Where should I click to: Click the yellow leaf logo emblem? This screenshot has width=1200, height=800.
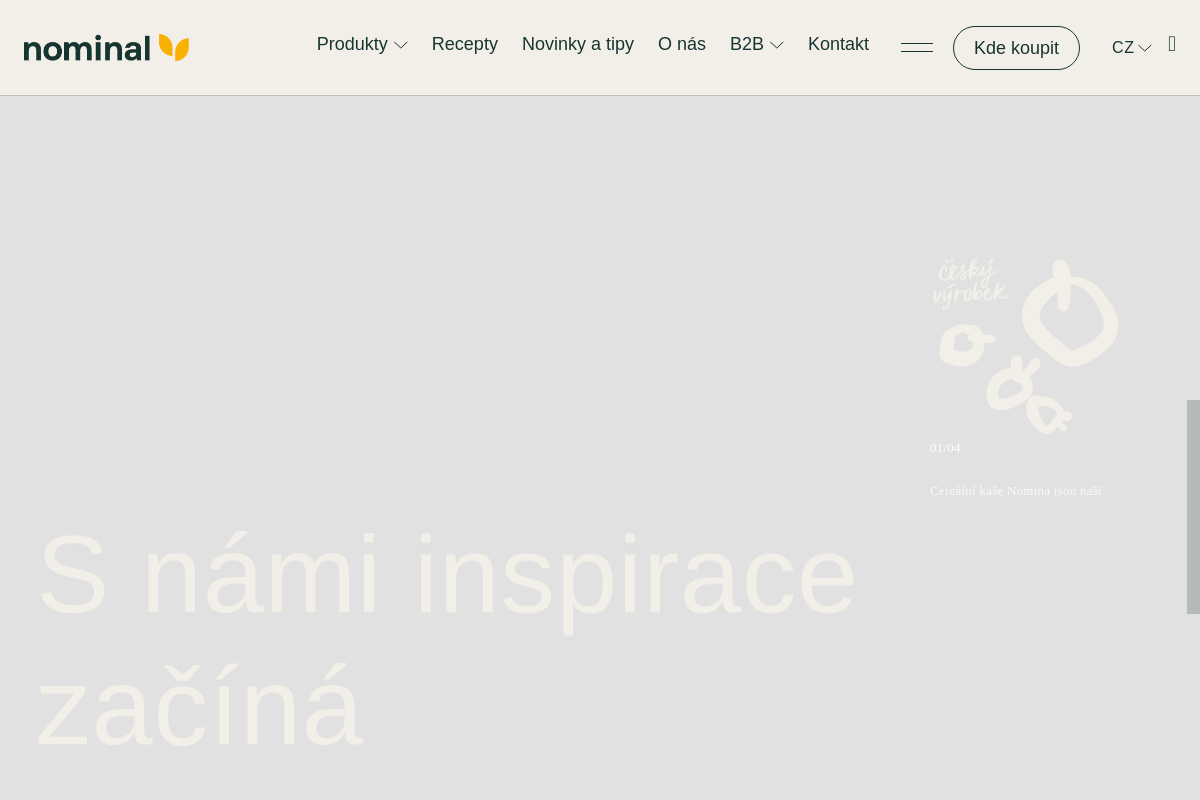point(174,47)
